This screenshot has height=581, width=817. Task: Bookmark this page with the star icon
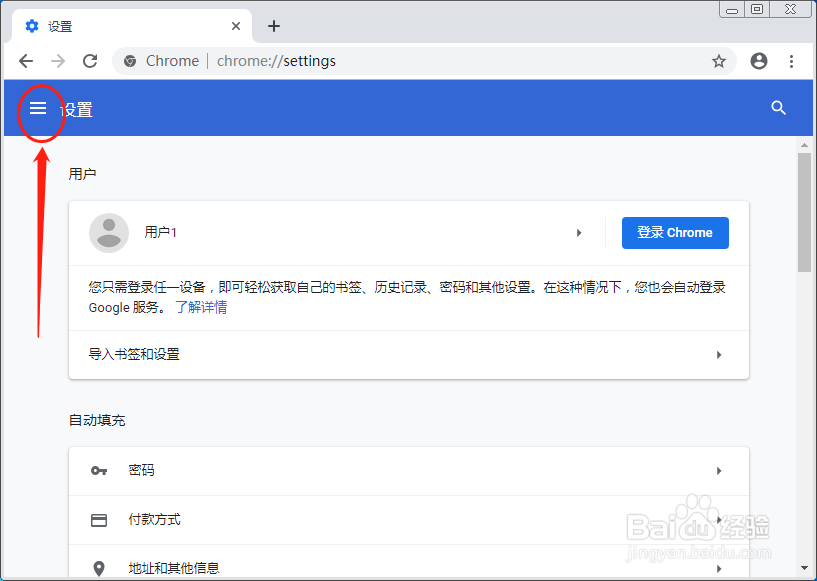(x=719, y=60)
